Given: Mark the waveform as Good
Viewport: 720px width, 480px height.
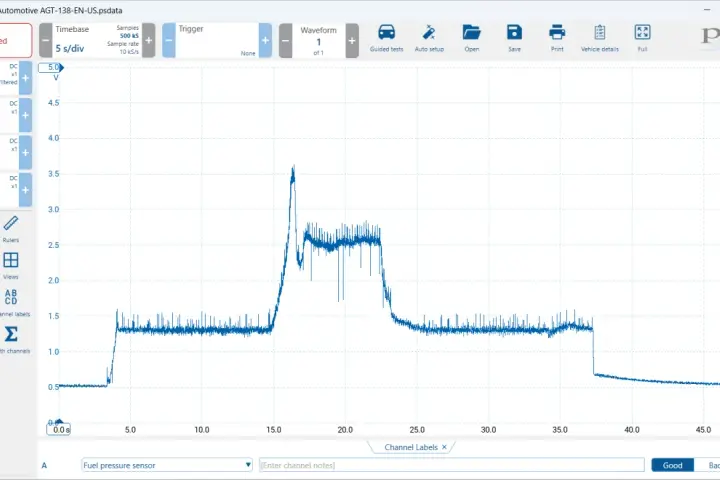Looking at the screenshot, I should point(672,465).
